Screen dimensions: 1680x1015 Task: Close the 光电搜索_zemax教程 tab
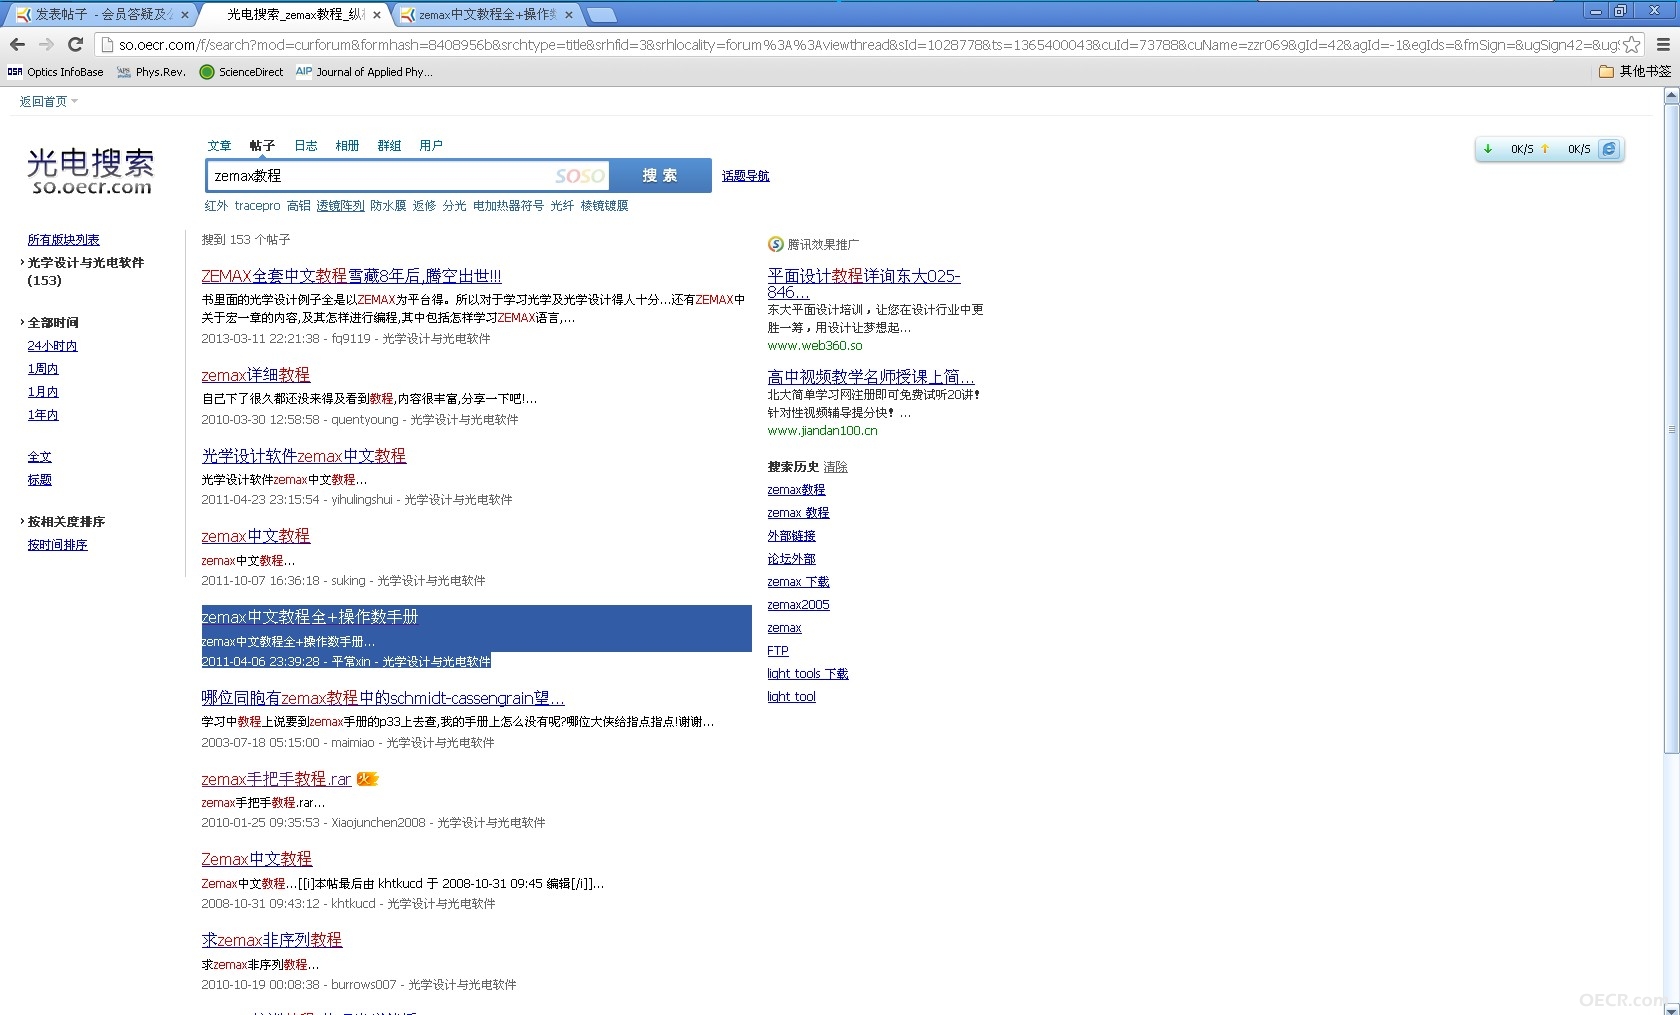click(x=377, y=15)
